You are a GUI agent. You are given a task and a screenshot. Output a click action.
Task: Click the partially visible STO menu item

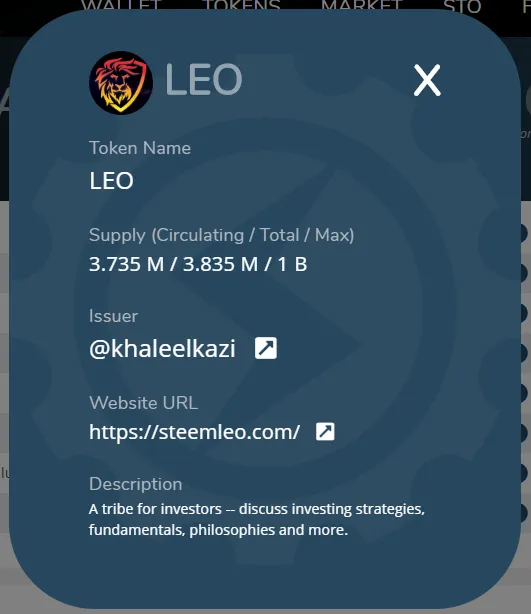click(462, 6)
